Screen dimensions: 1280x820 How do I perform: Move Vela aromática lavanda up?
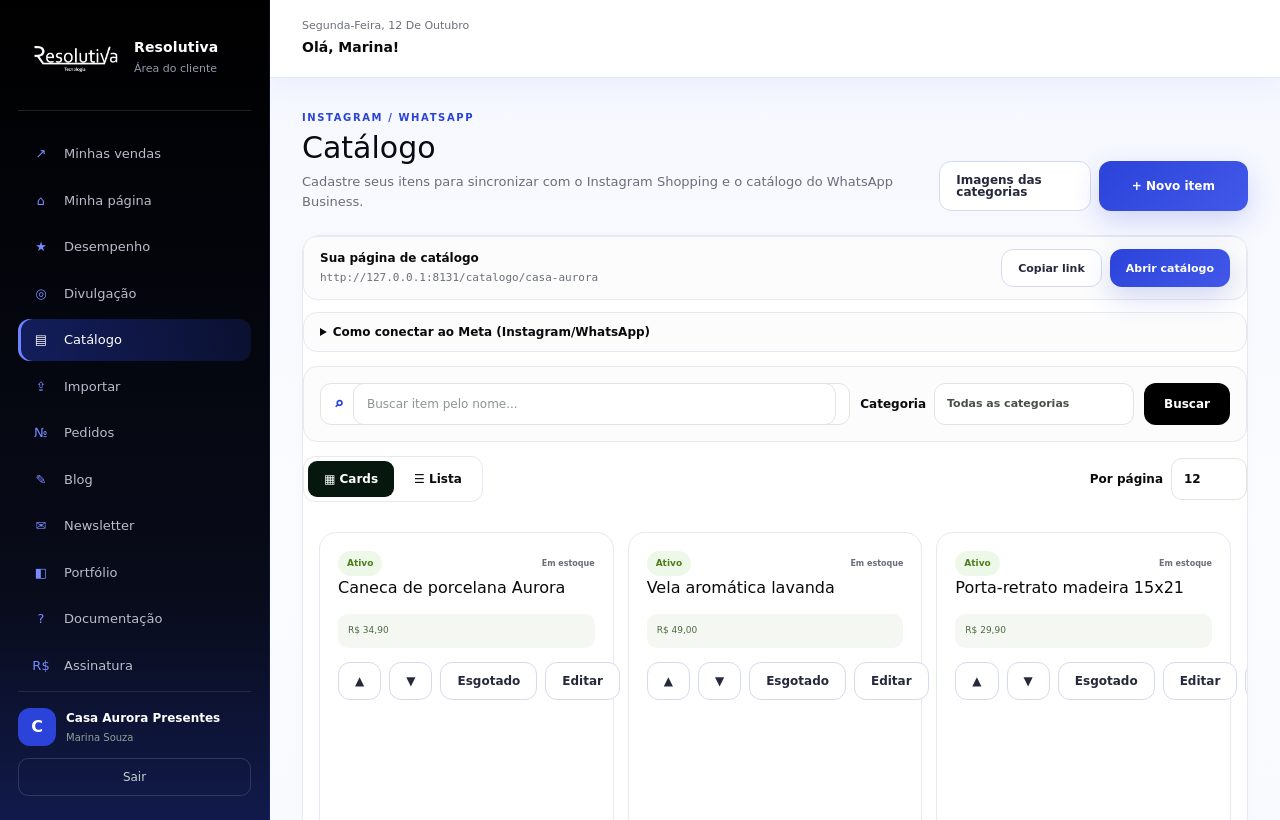pos(668,681)
